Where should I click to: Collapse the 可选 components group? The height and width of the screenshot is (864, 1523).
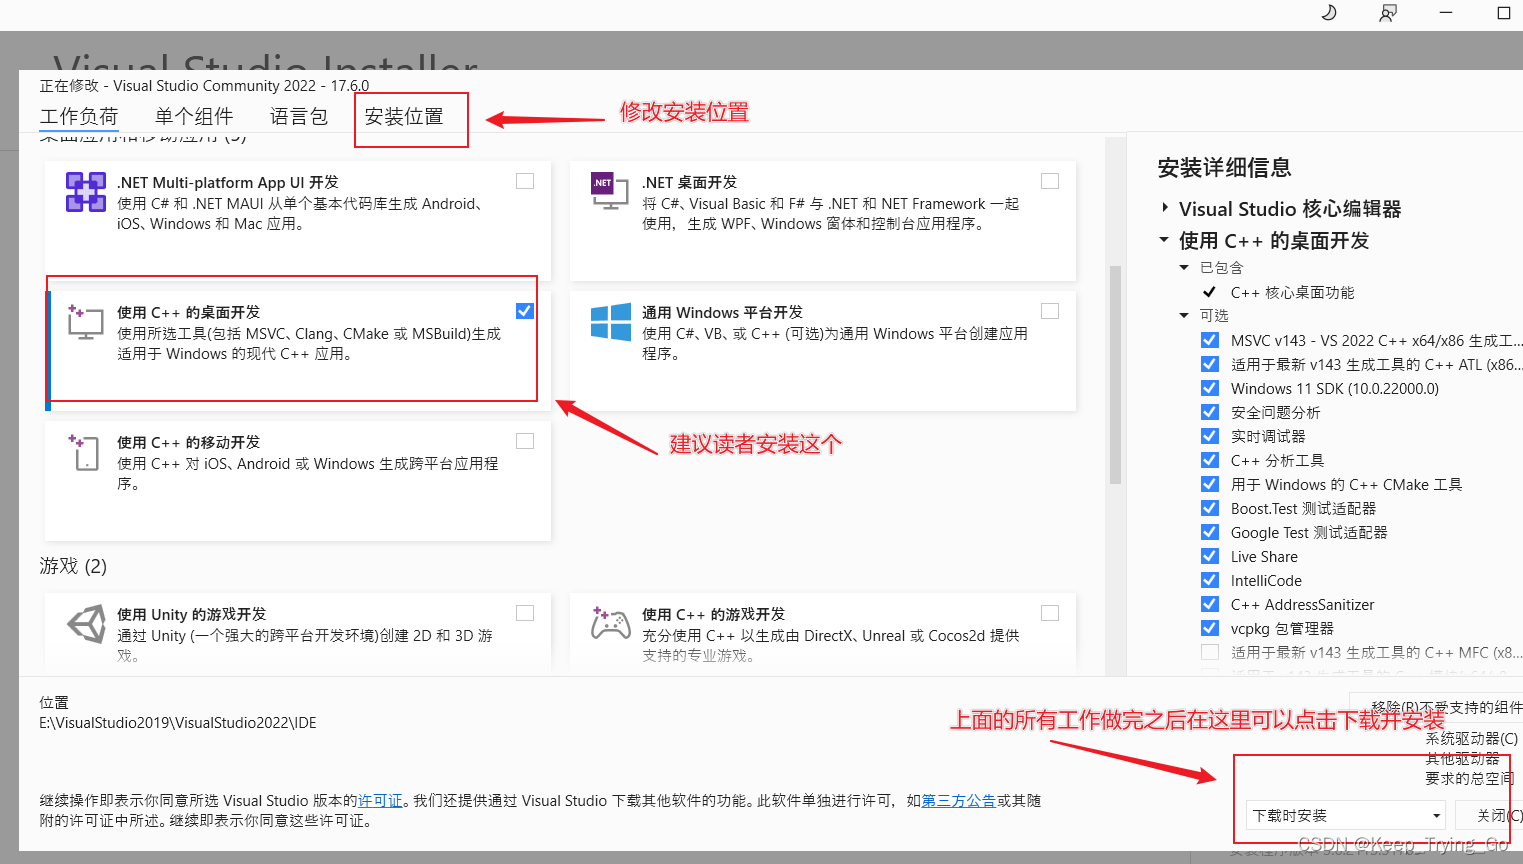[x=1184, y=315]
